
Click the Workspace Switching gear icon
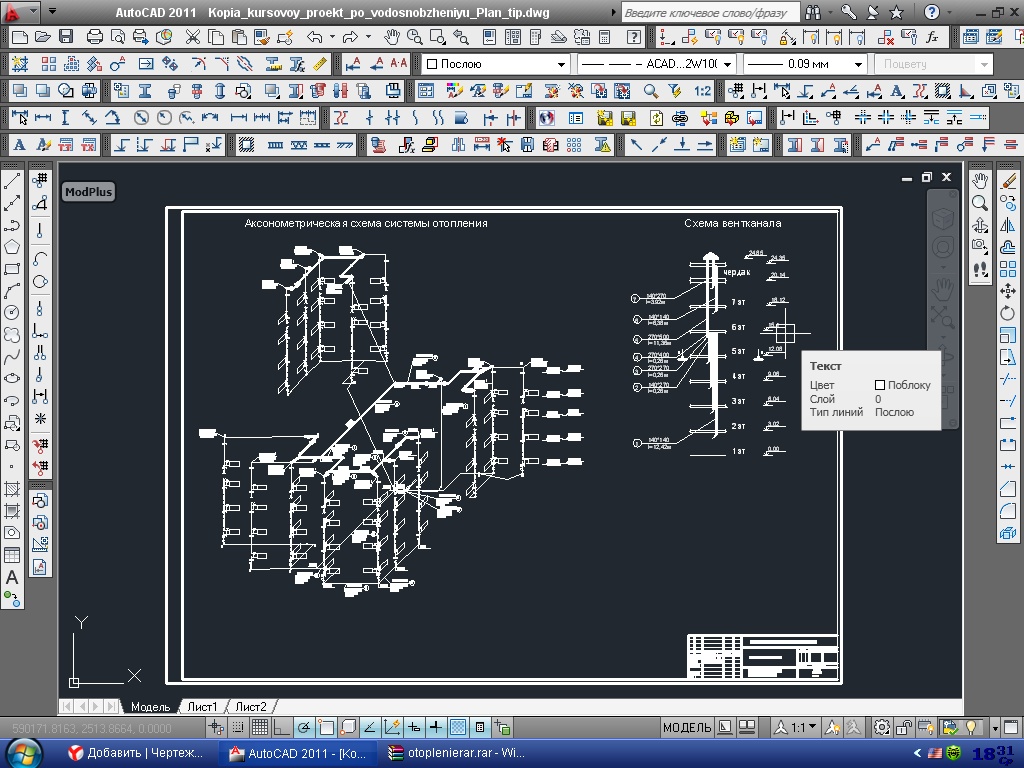pos(882,727)
